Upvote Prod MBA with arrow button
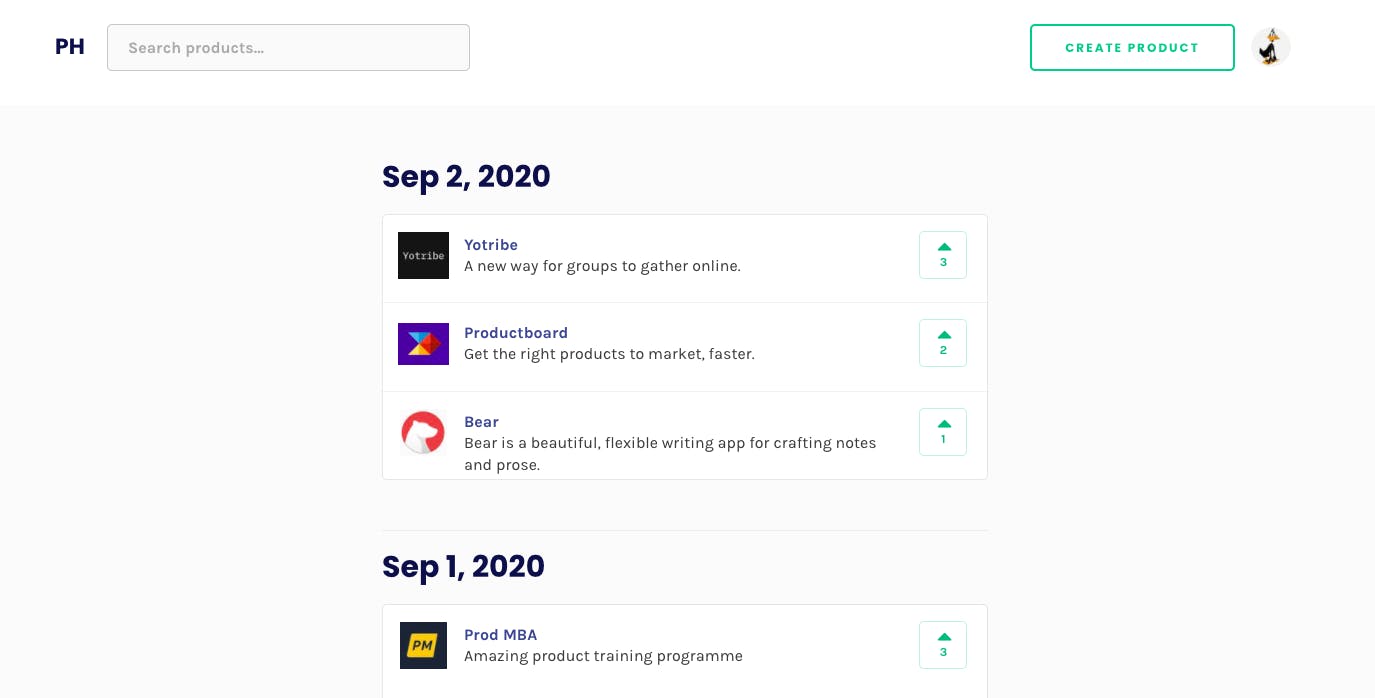Viewport: 1375px width, 698px height. click(943, 645)
